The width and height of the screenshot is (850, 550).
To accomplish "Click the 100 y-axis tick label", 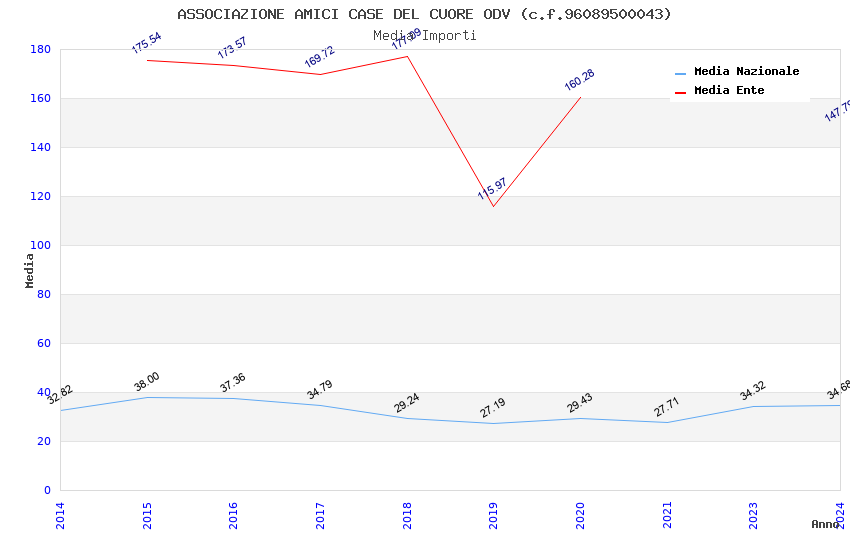I will [x=40, y=245].
